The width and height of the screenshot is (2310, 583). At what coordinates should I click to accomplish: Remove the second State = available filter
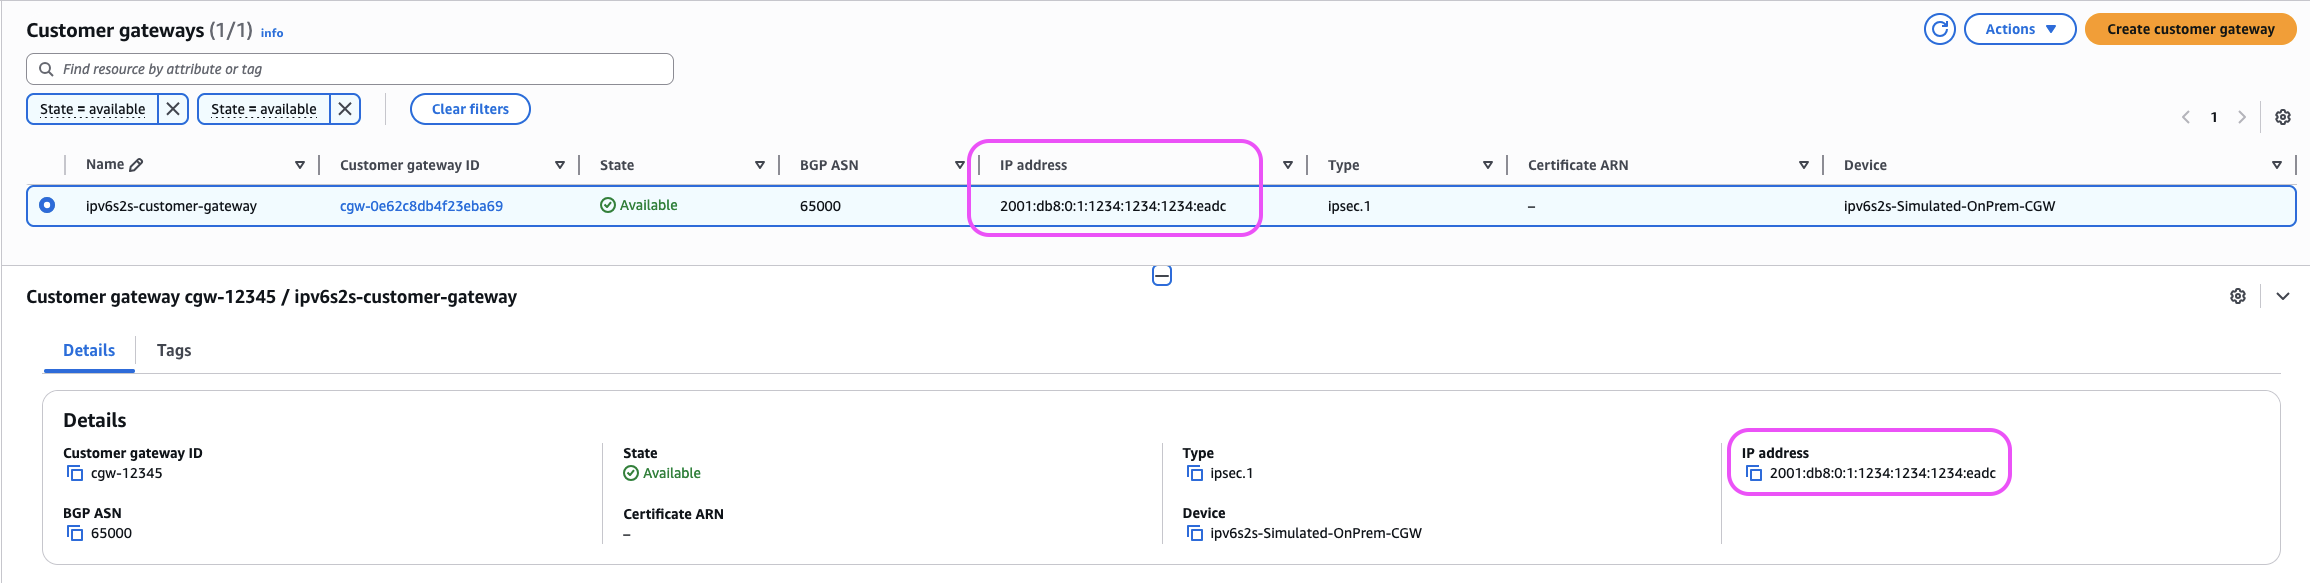click(345, 109)
